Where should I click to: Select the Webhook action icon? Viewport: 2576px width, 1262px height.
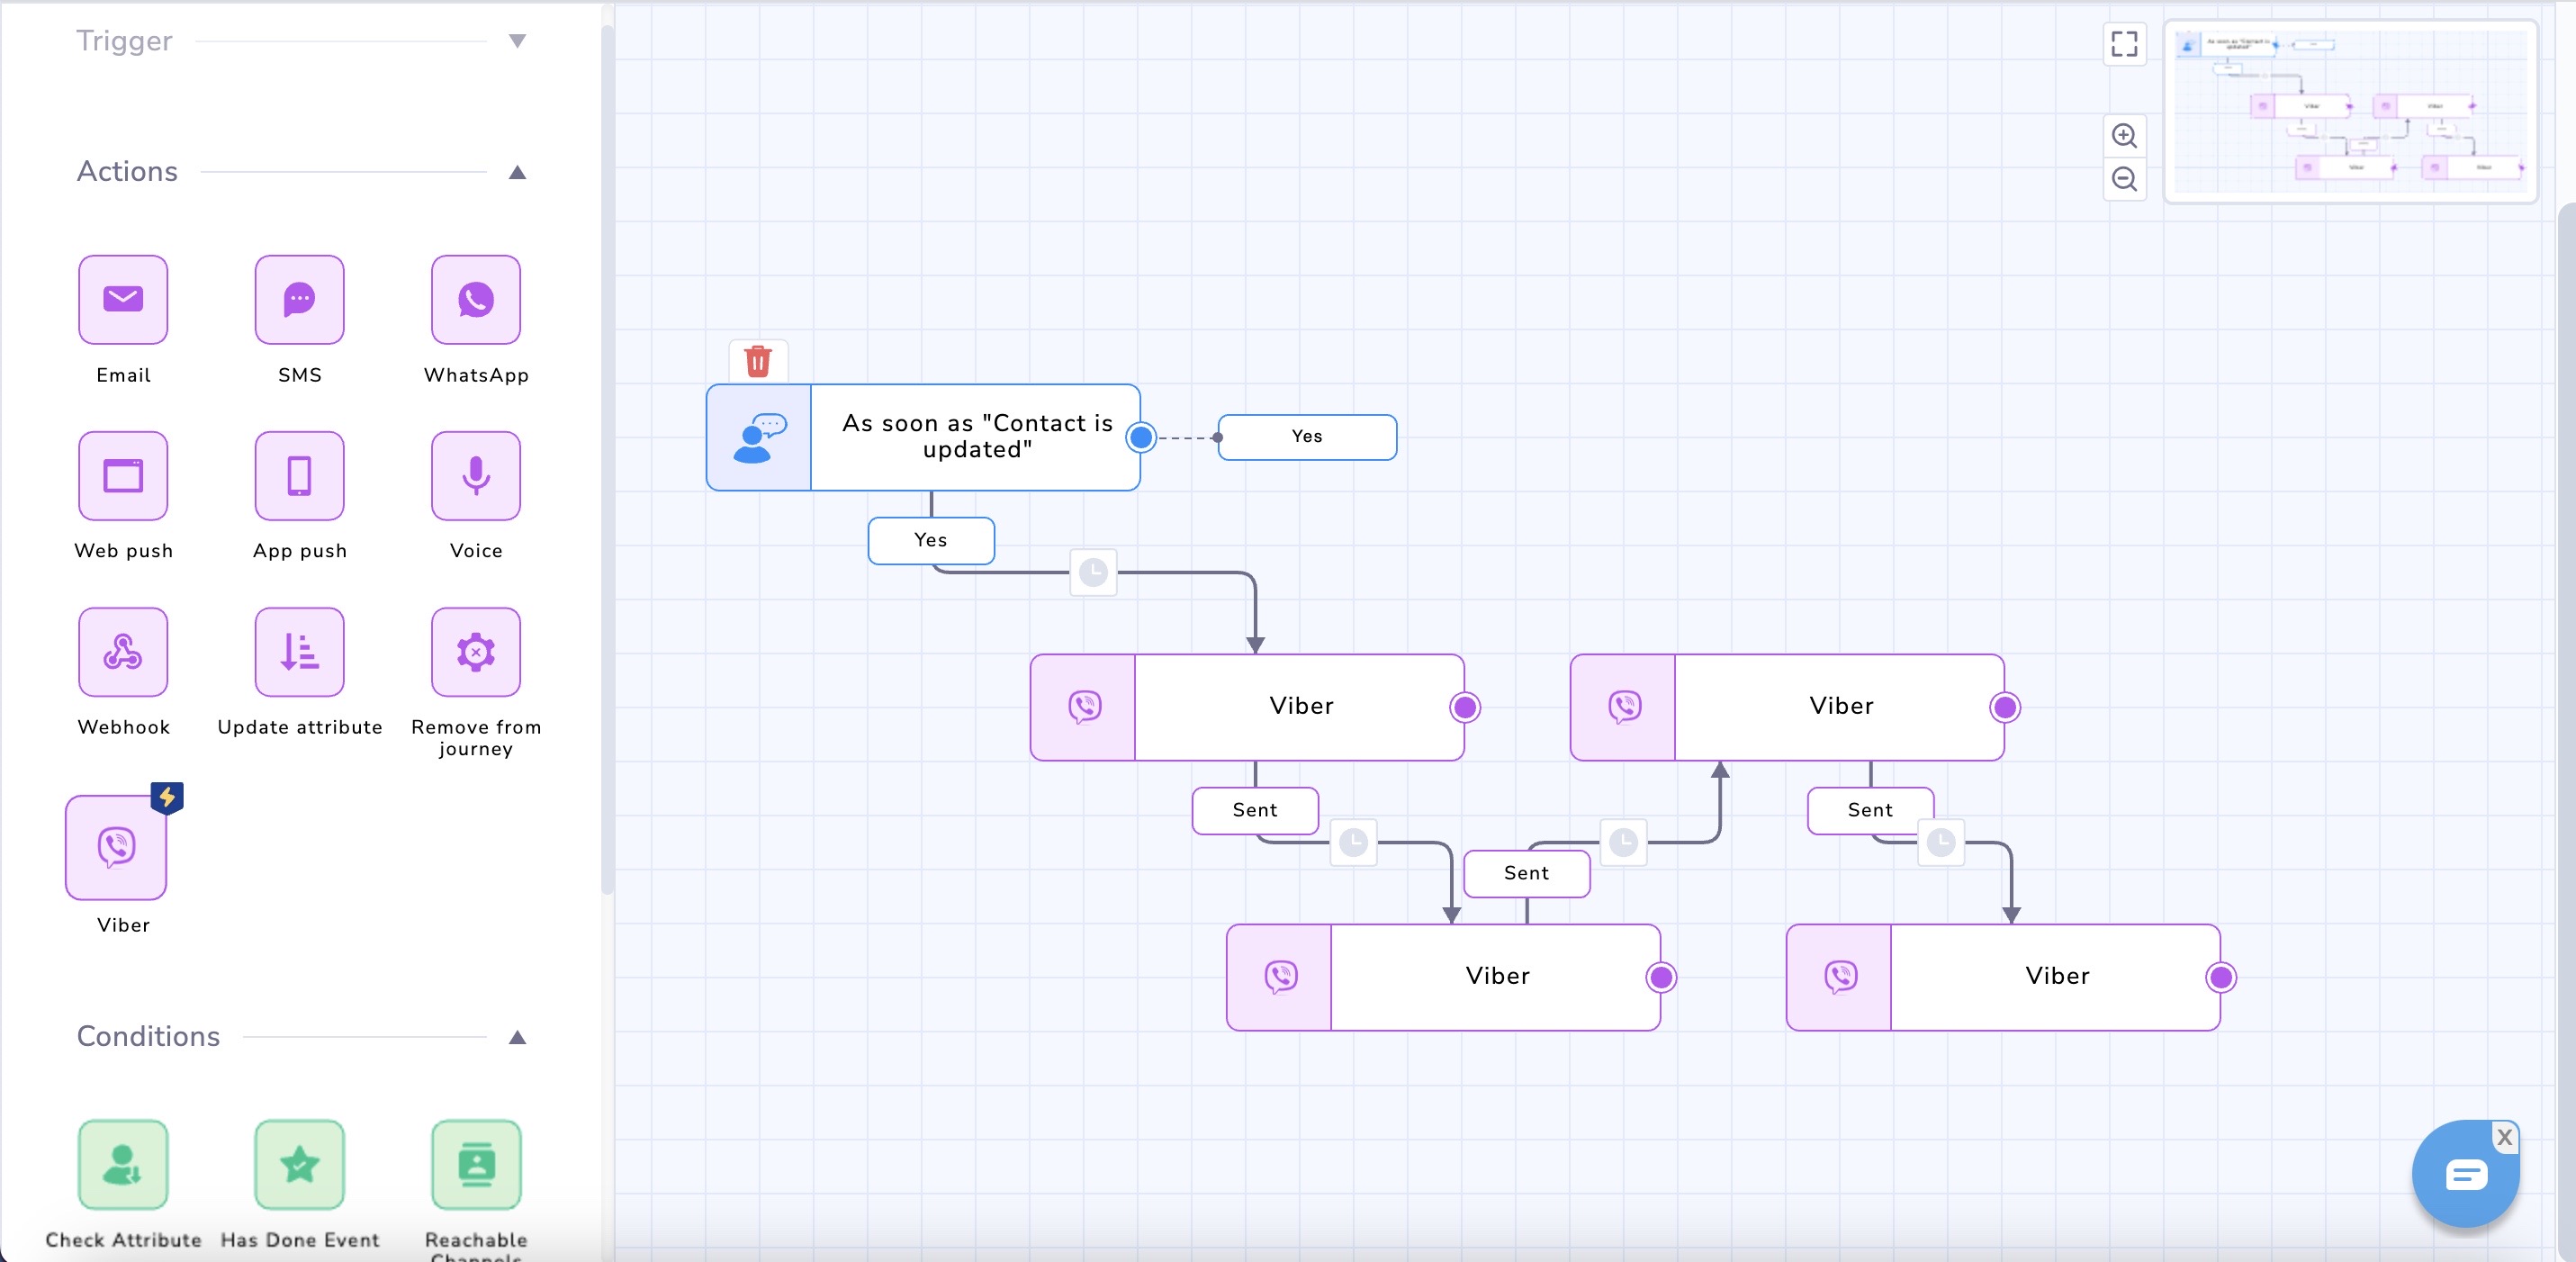(123, 652)
